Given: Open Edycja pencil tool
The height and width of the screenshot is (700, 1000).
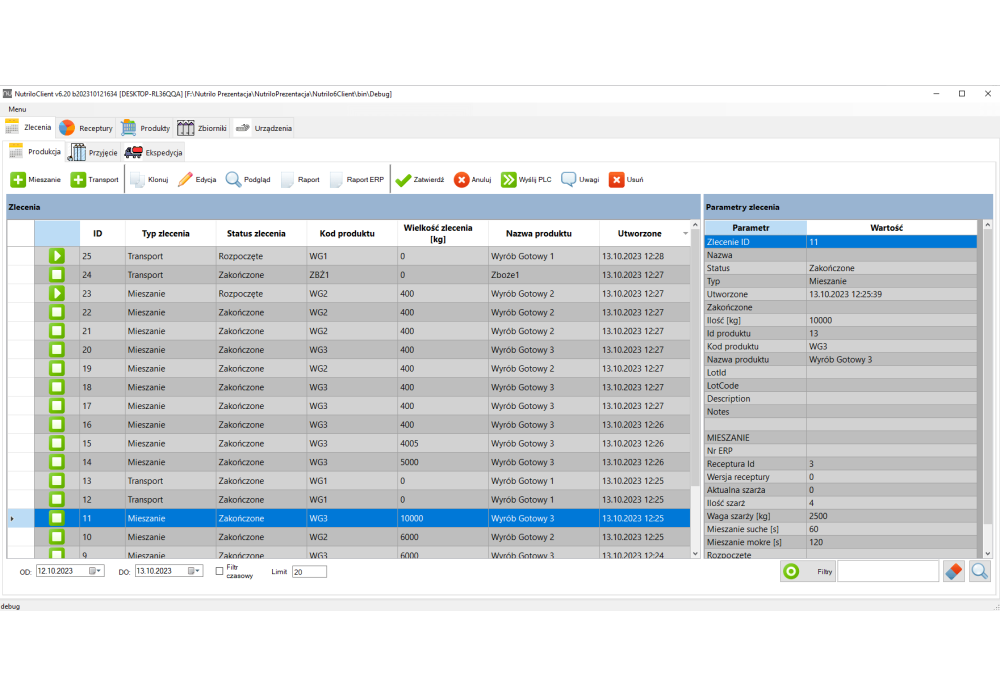Looking at the screenshot, I should pos(197,180).
